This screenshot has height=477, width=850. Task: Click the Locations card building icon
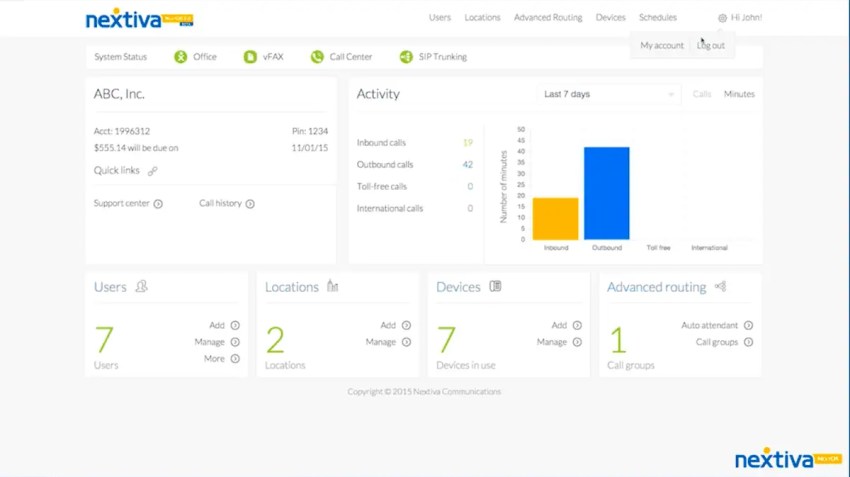[332, 286]
